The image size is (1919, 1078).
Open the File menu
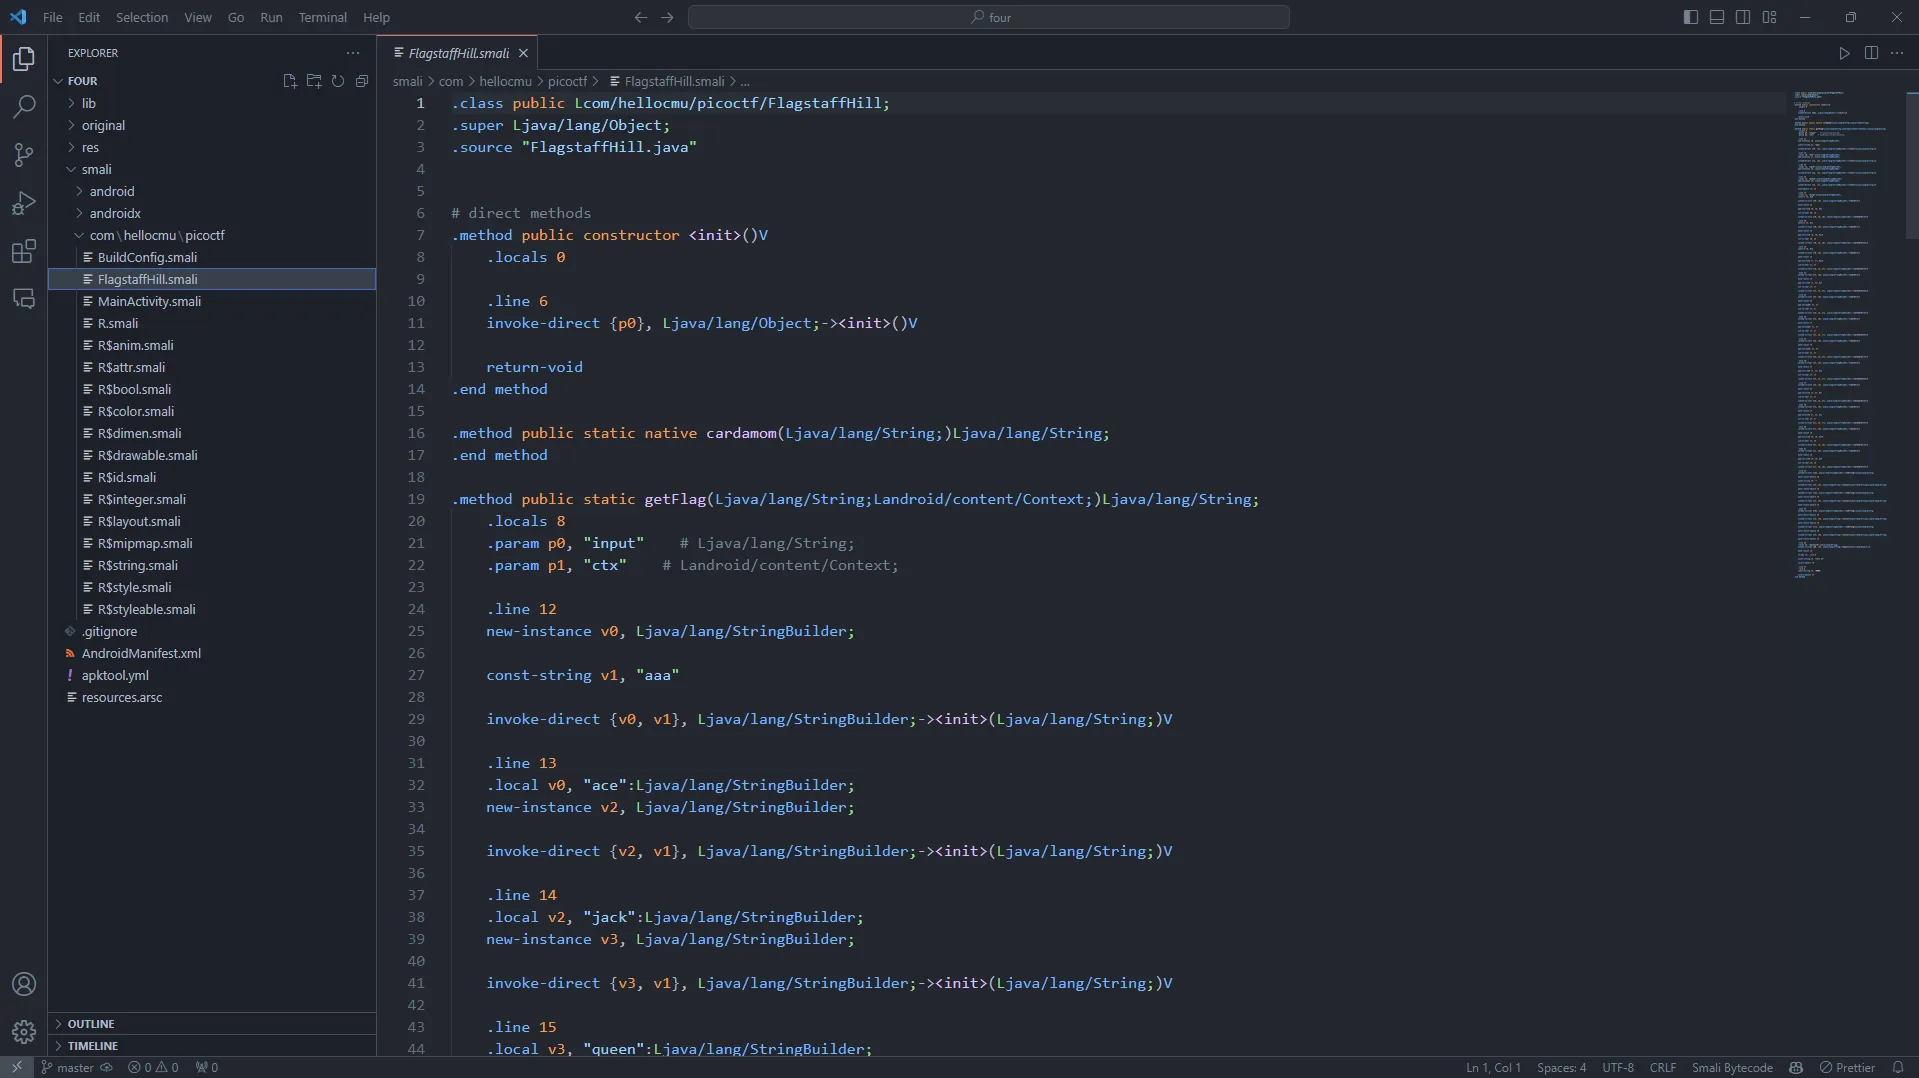tap(53, 17)
